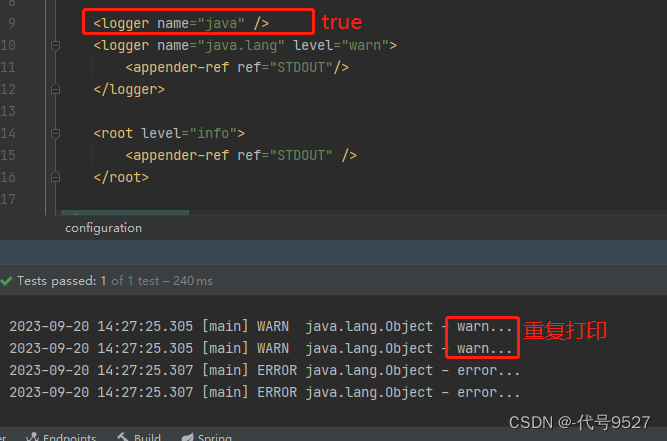The width and height of the screenshot is (667, 441).
Task: Open the Spring tool window tab
Action: [x=207, y=437]
